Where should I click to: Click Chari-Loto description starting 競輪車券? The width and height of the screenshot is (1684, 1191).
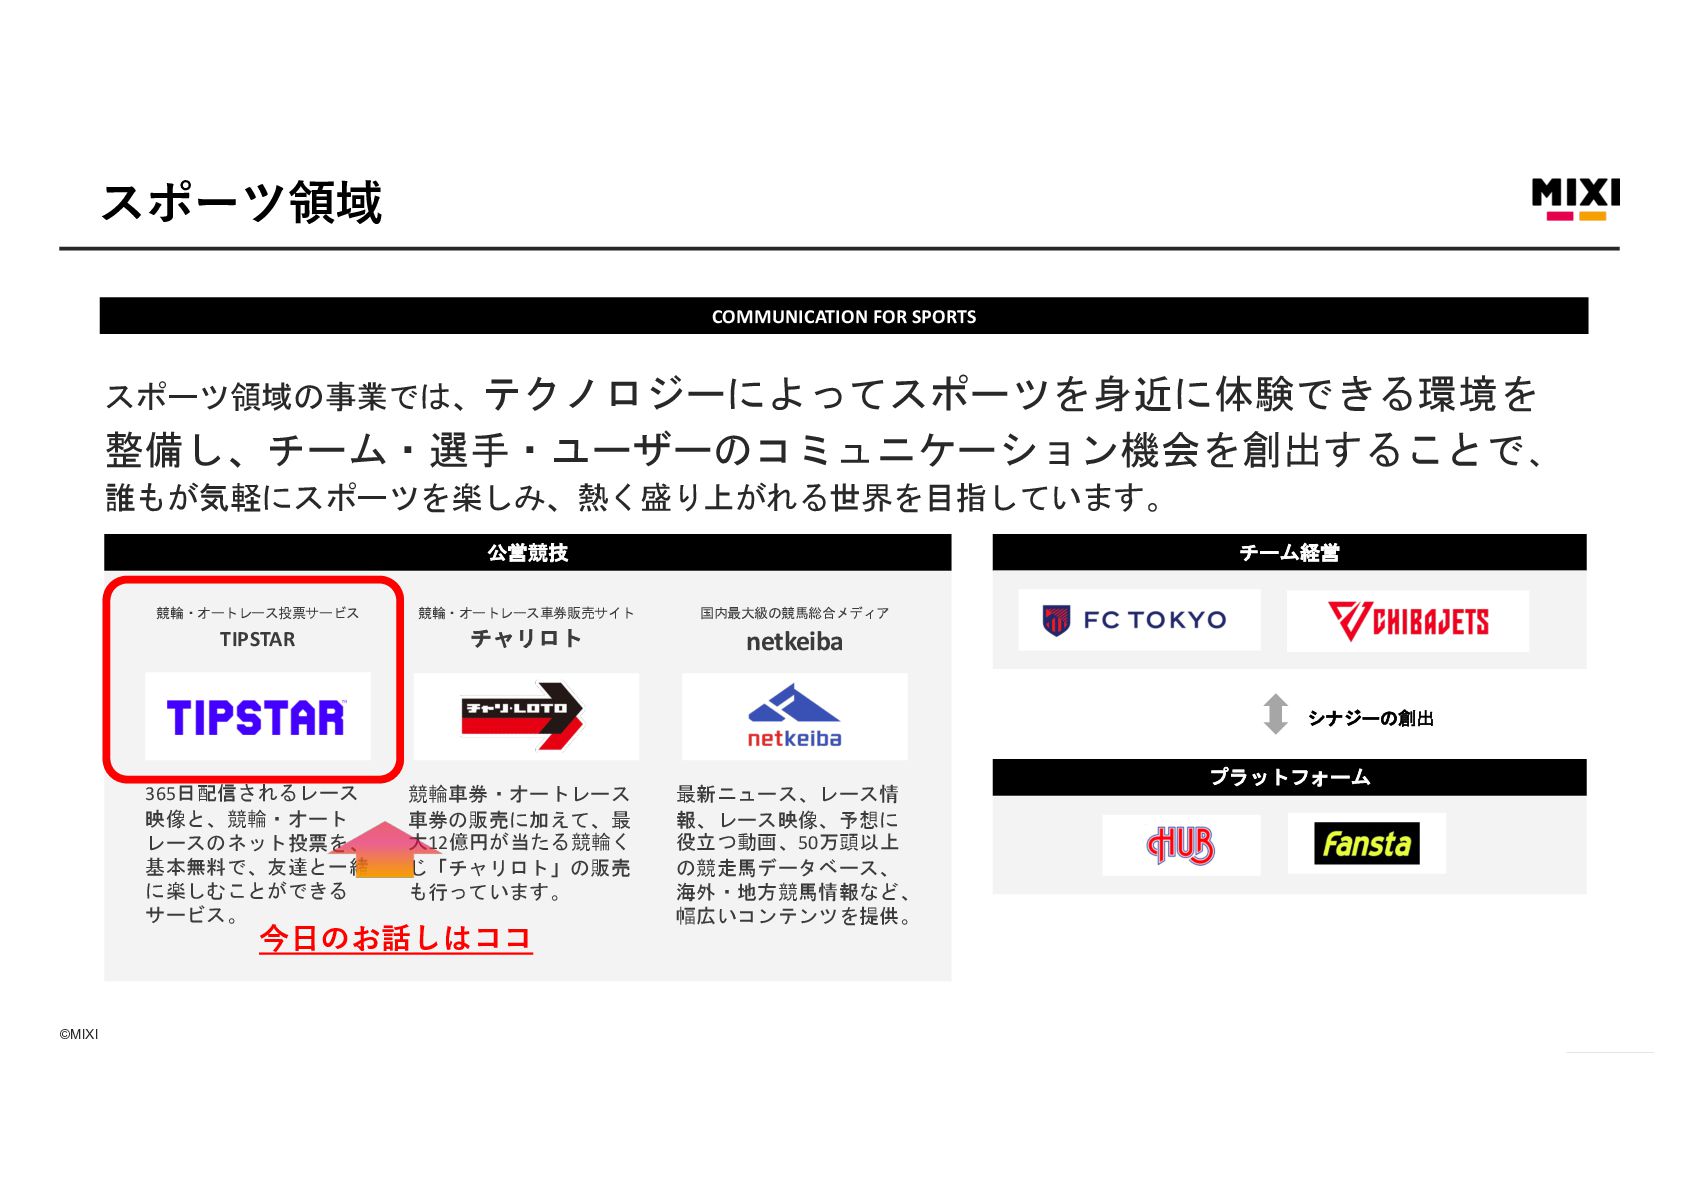[x=520, y=843]
